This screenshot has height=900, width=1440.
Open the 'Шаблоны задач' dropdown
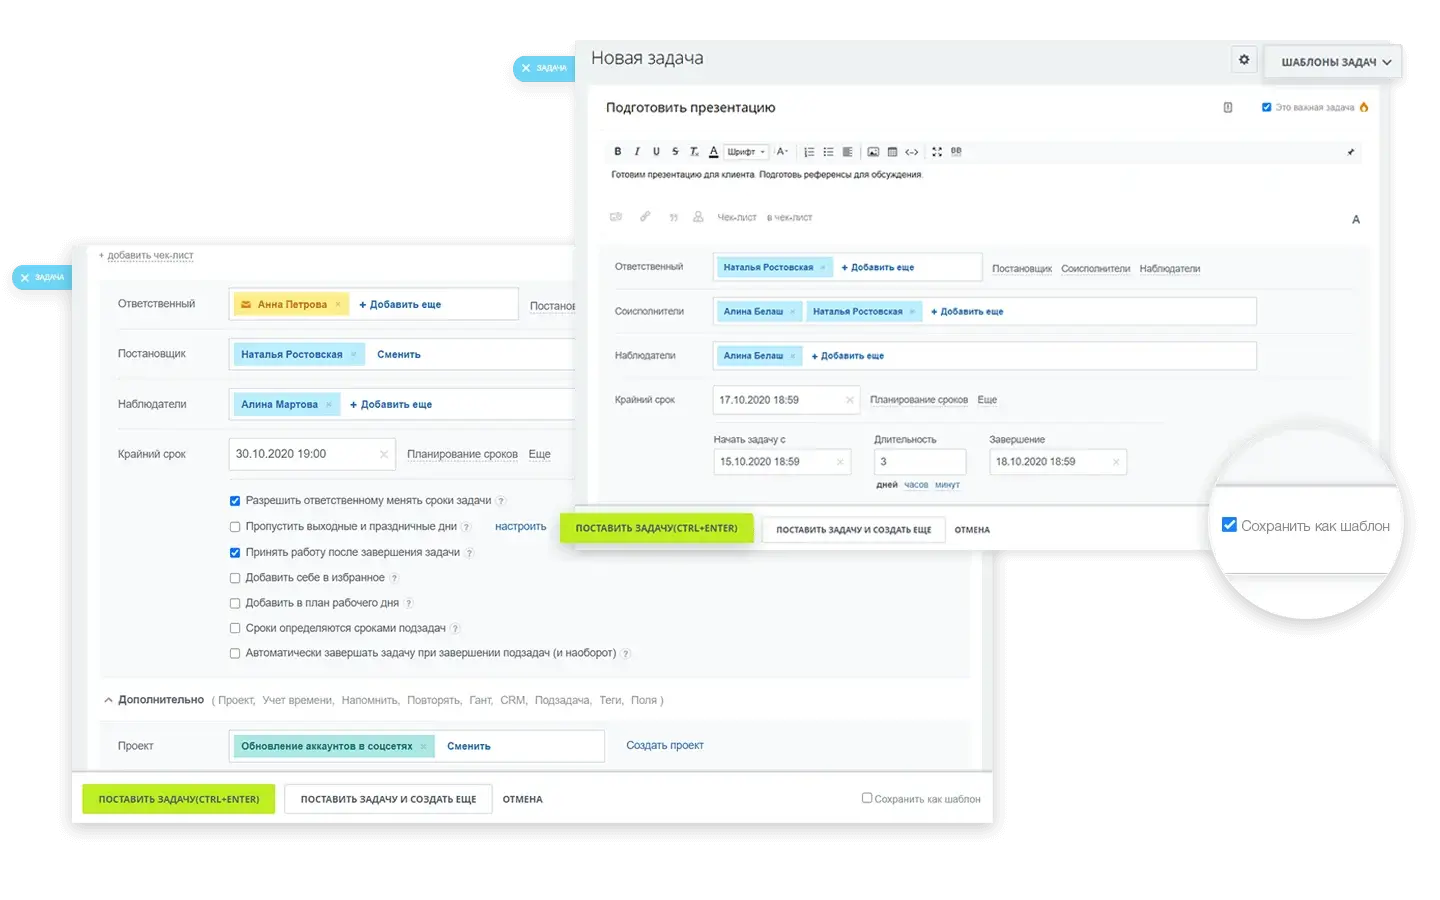pyautogui.click(x=1335, y=62)
